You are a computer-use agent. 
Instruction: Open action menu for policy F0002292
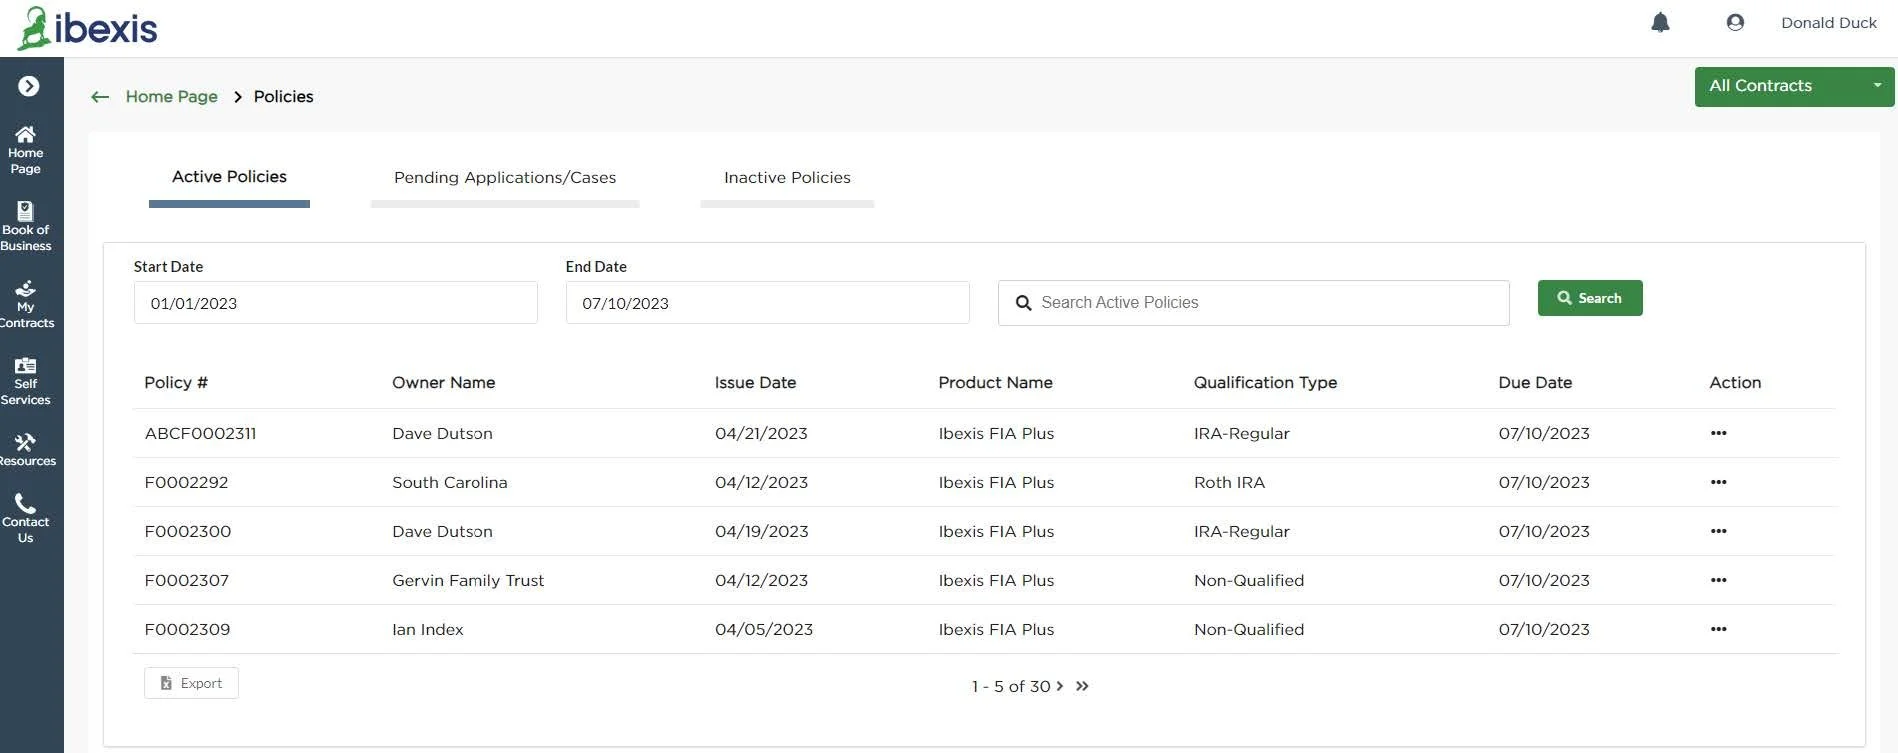(x=1718, y=482)
